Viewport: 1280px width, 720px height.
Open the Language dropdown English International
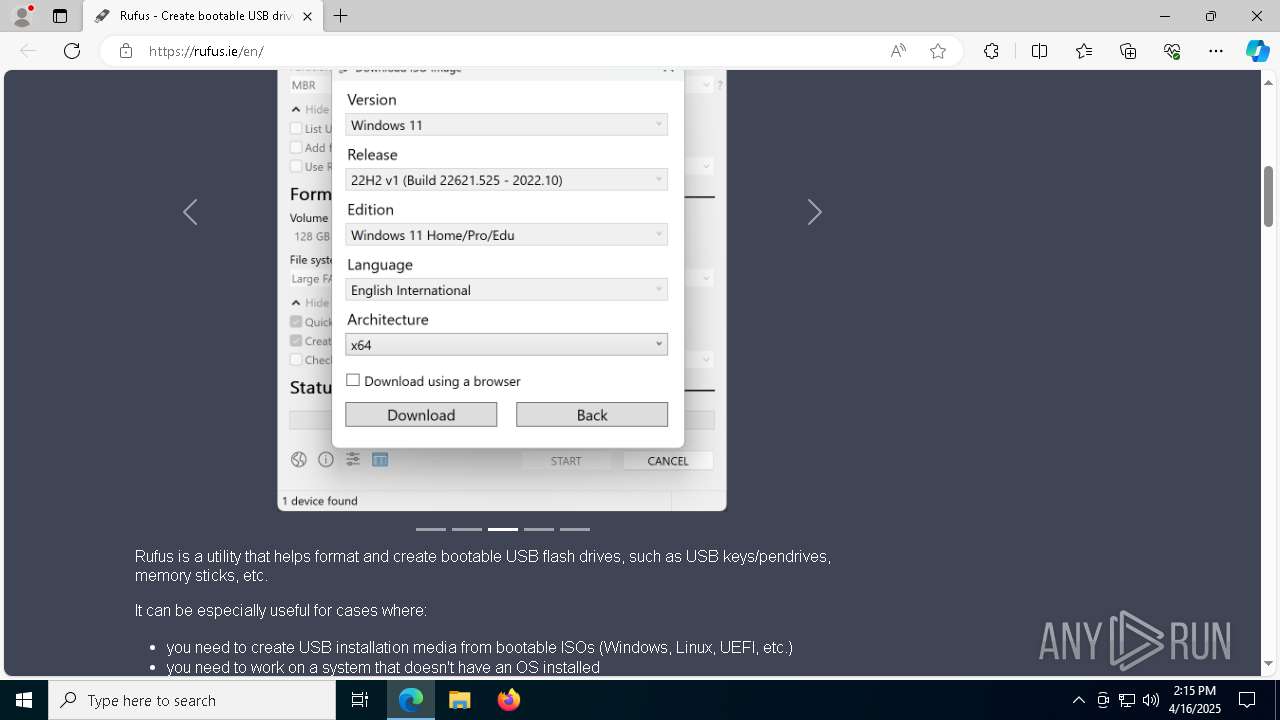(x=506, y=290)
